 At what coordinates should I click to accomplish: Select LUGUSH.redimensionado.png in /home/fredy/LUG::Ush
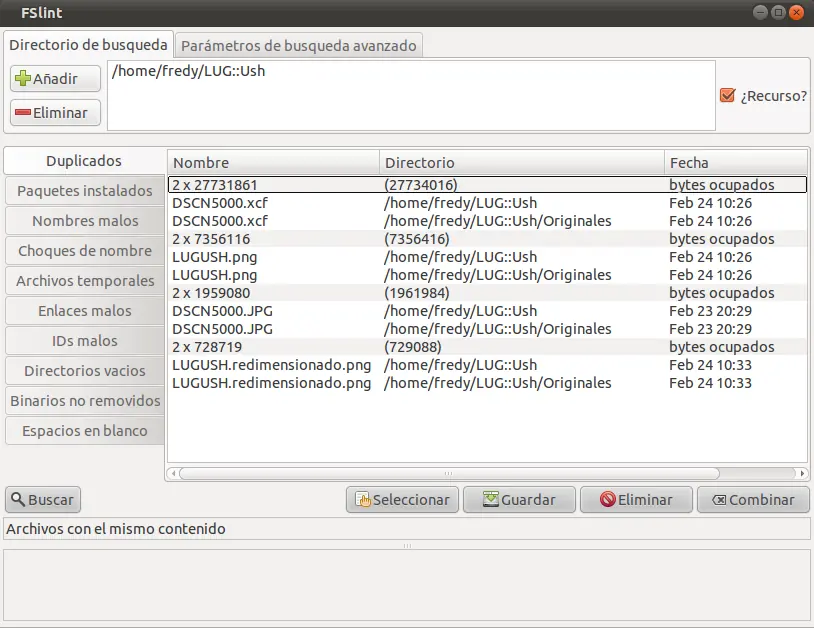click(487, 365)
